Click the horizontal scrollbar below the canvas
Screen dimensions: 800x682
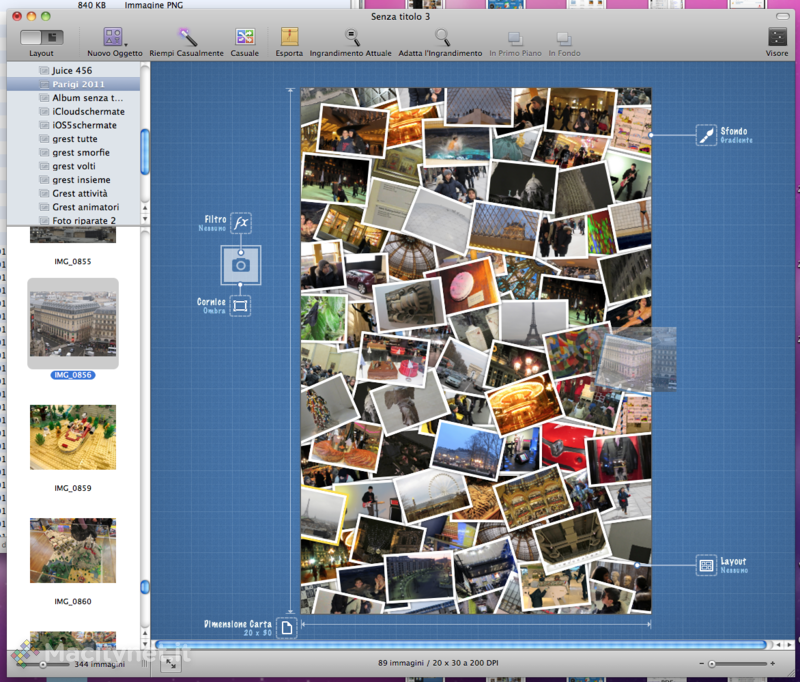coord(460,645)
